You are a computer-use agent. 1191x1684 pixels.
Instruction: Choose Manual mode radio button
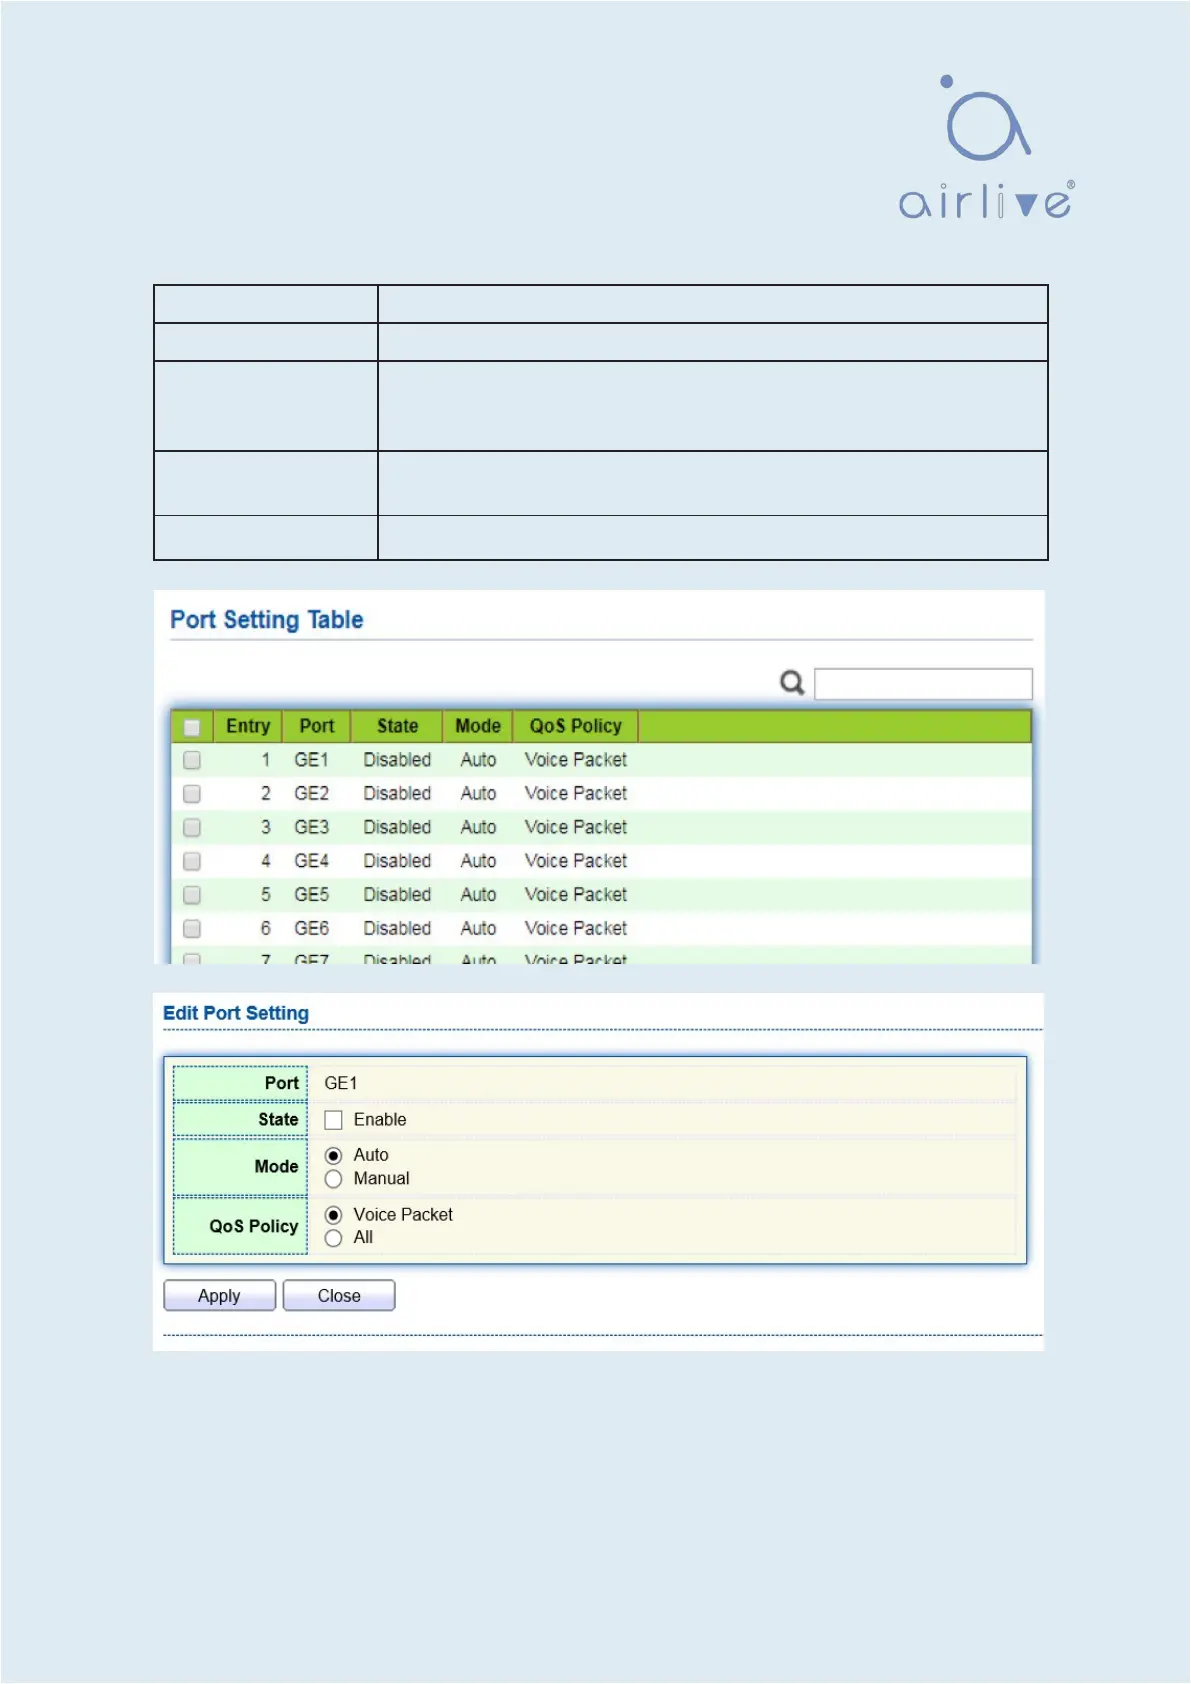[334, 1179]
